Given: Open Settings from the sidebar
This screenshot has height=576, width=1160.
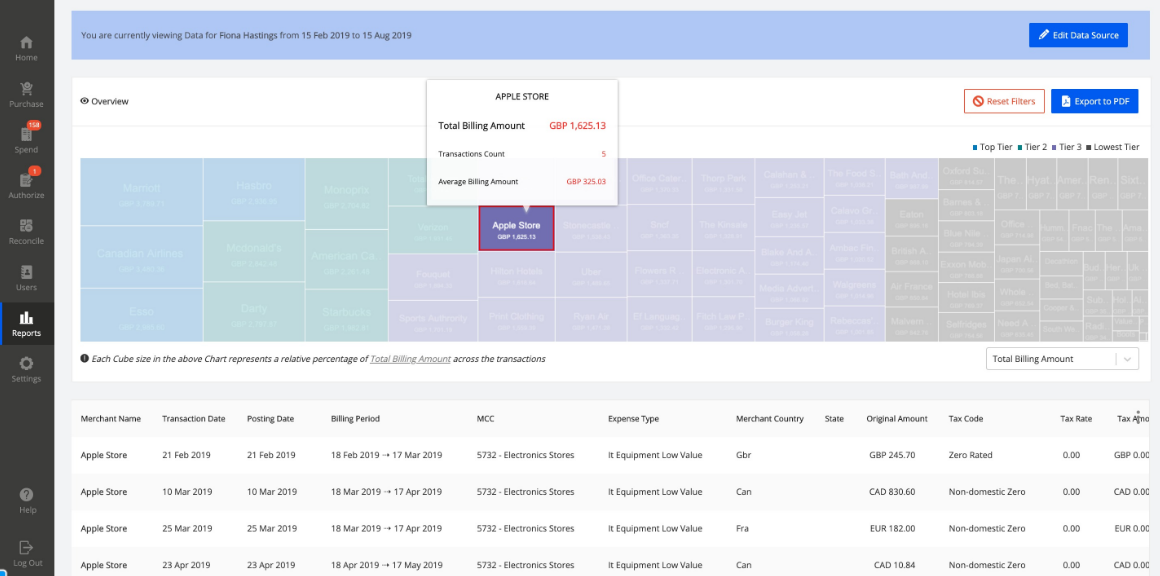Looking at the screenshot, I should (x=27, y=370).
